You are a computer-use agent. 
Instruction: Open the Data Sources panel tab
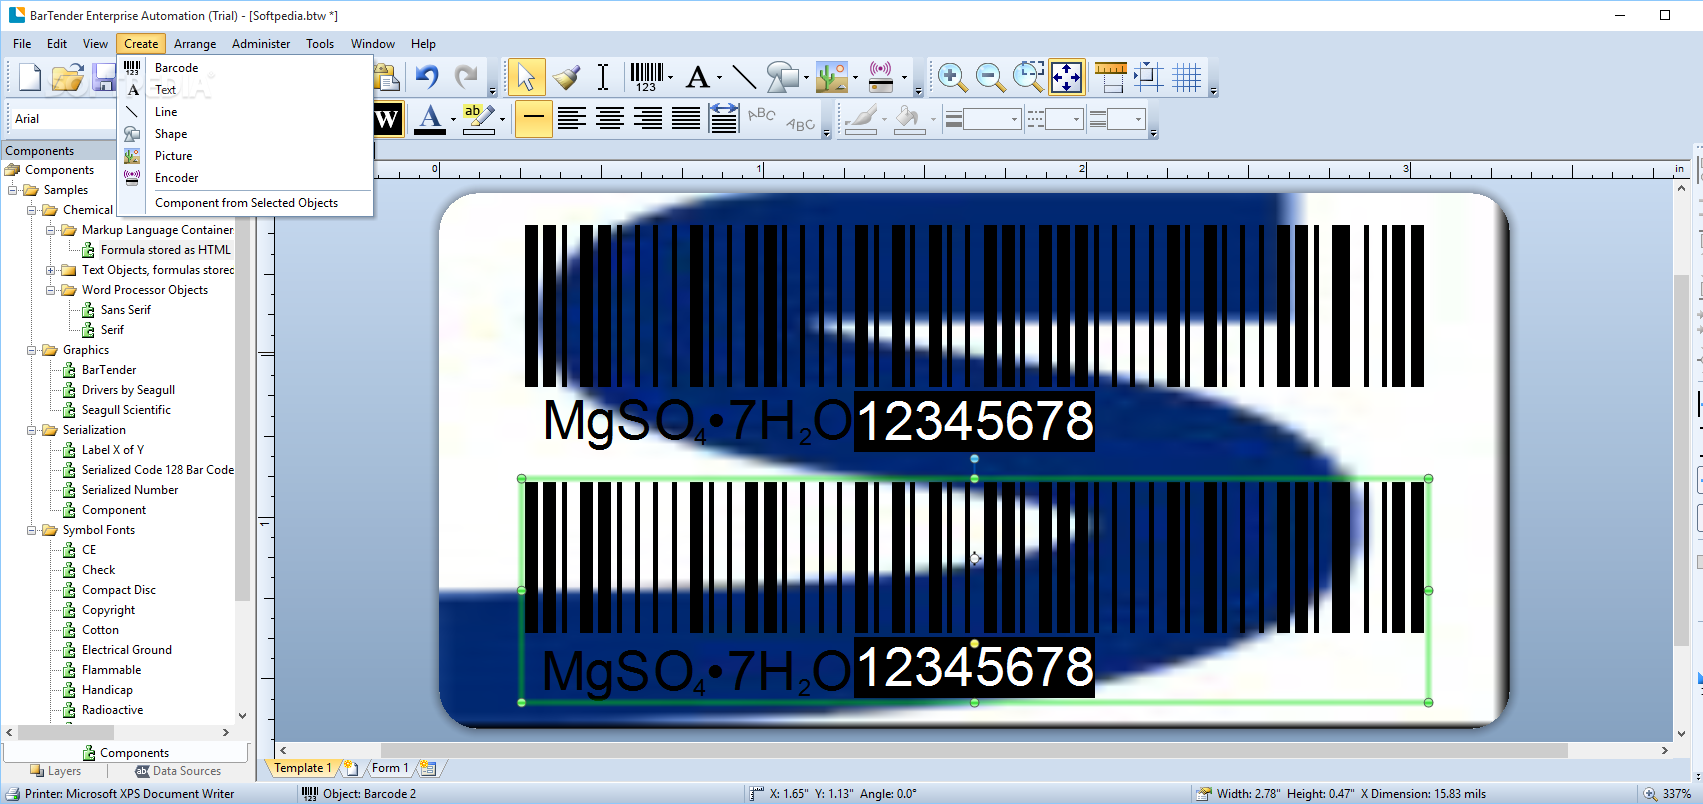click(178, 771)
